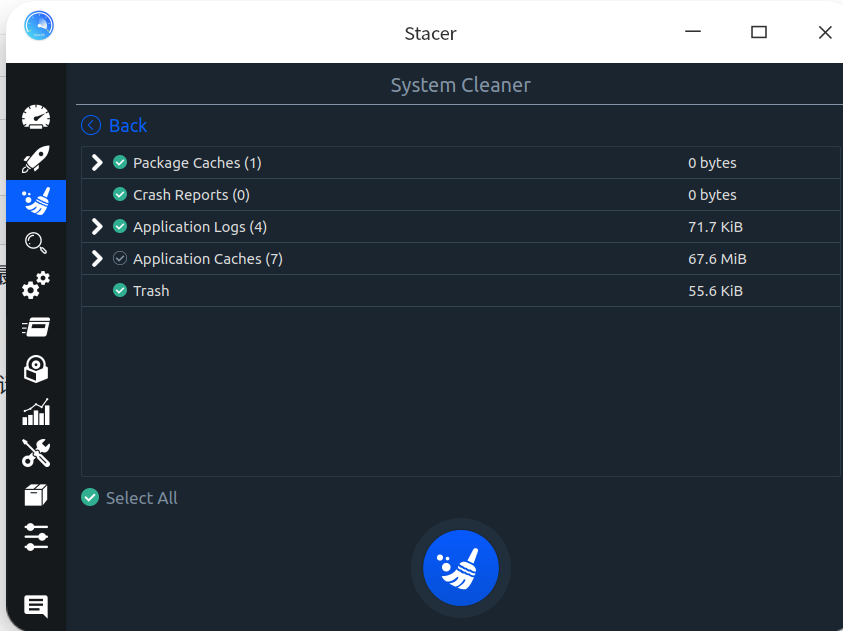Open the Startup Apps rocket page
This screenshot has width=843, height=631.
pos(36,159)
